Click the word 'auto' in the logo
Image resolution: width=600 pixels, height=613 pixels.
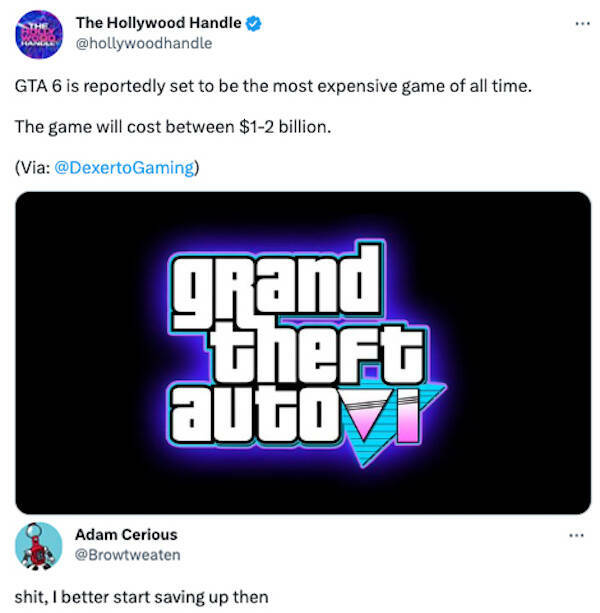point(254,414)
